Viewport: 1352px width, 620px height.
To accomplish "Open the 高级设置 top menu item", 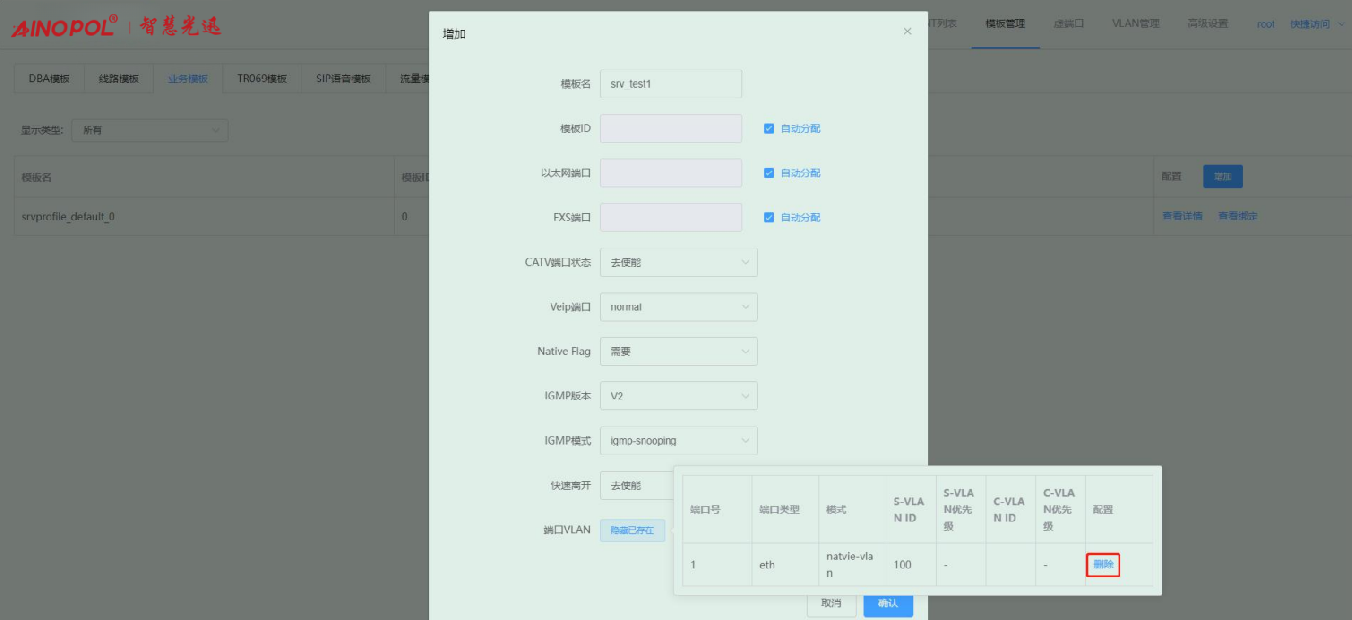I will click(x=1207, y=24).
